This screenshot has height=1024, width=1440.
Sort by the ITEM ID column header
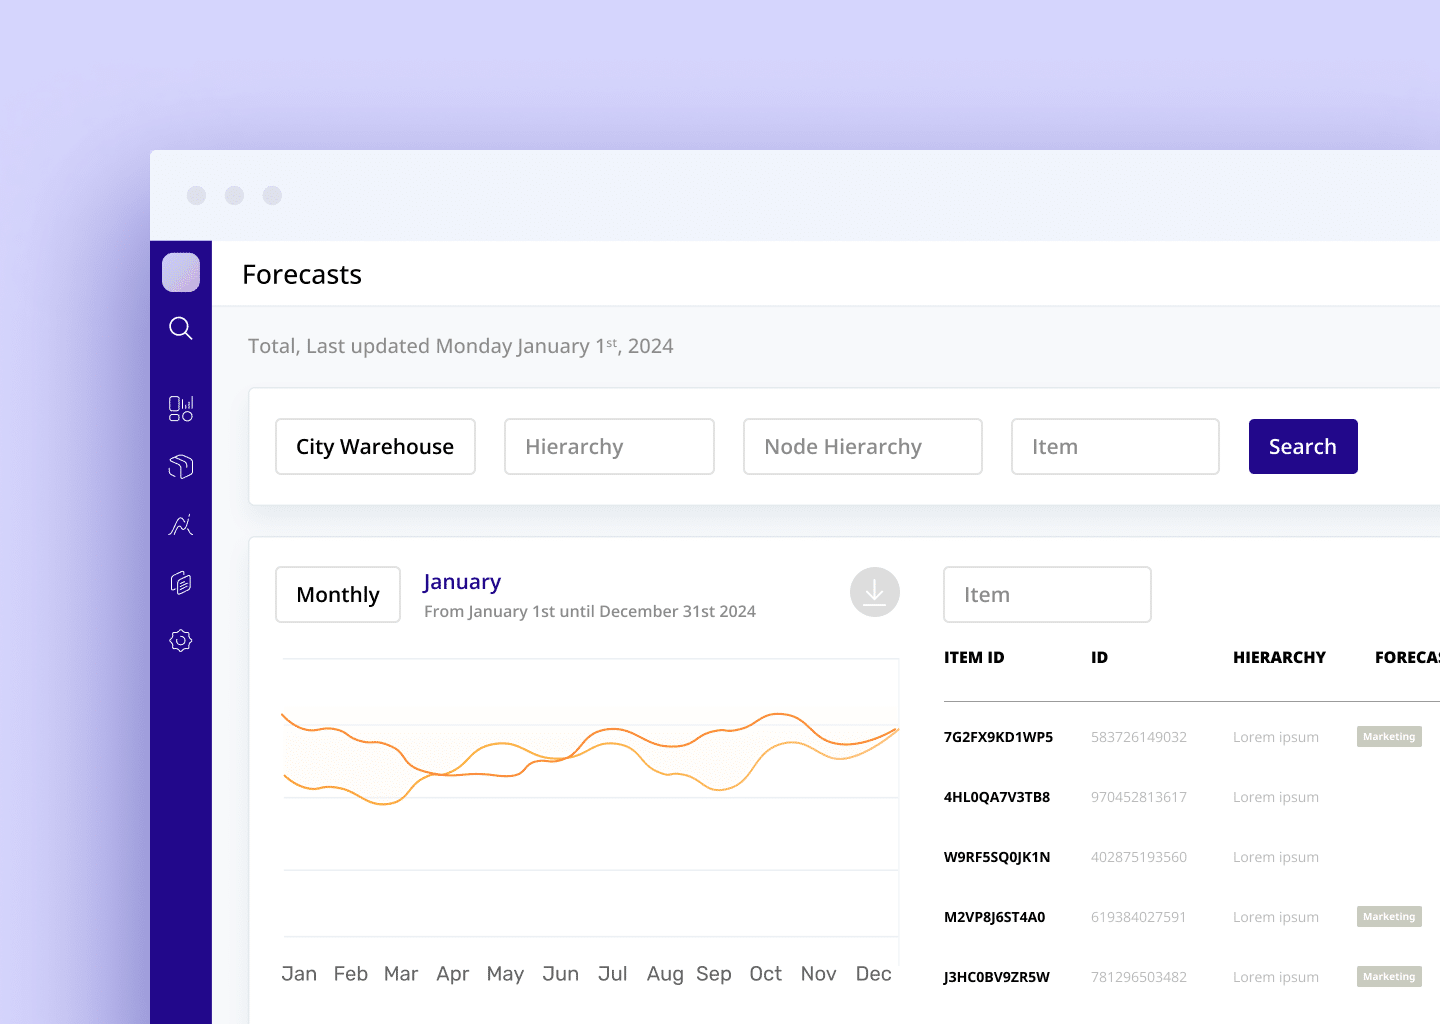[974, 658]
